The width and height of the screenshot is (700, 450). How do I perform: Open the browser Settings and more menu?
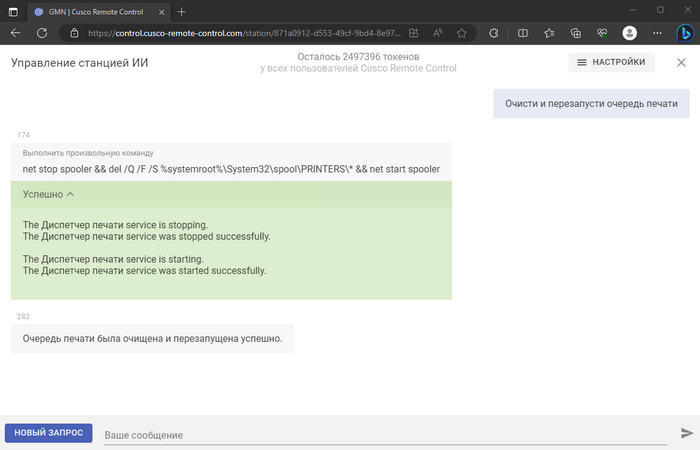coord(656,32)
